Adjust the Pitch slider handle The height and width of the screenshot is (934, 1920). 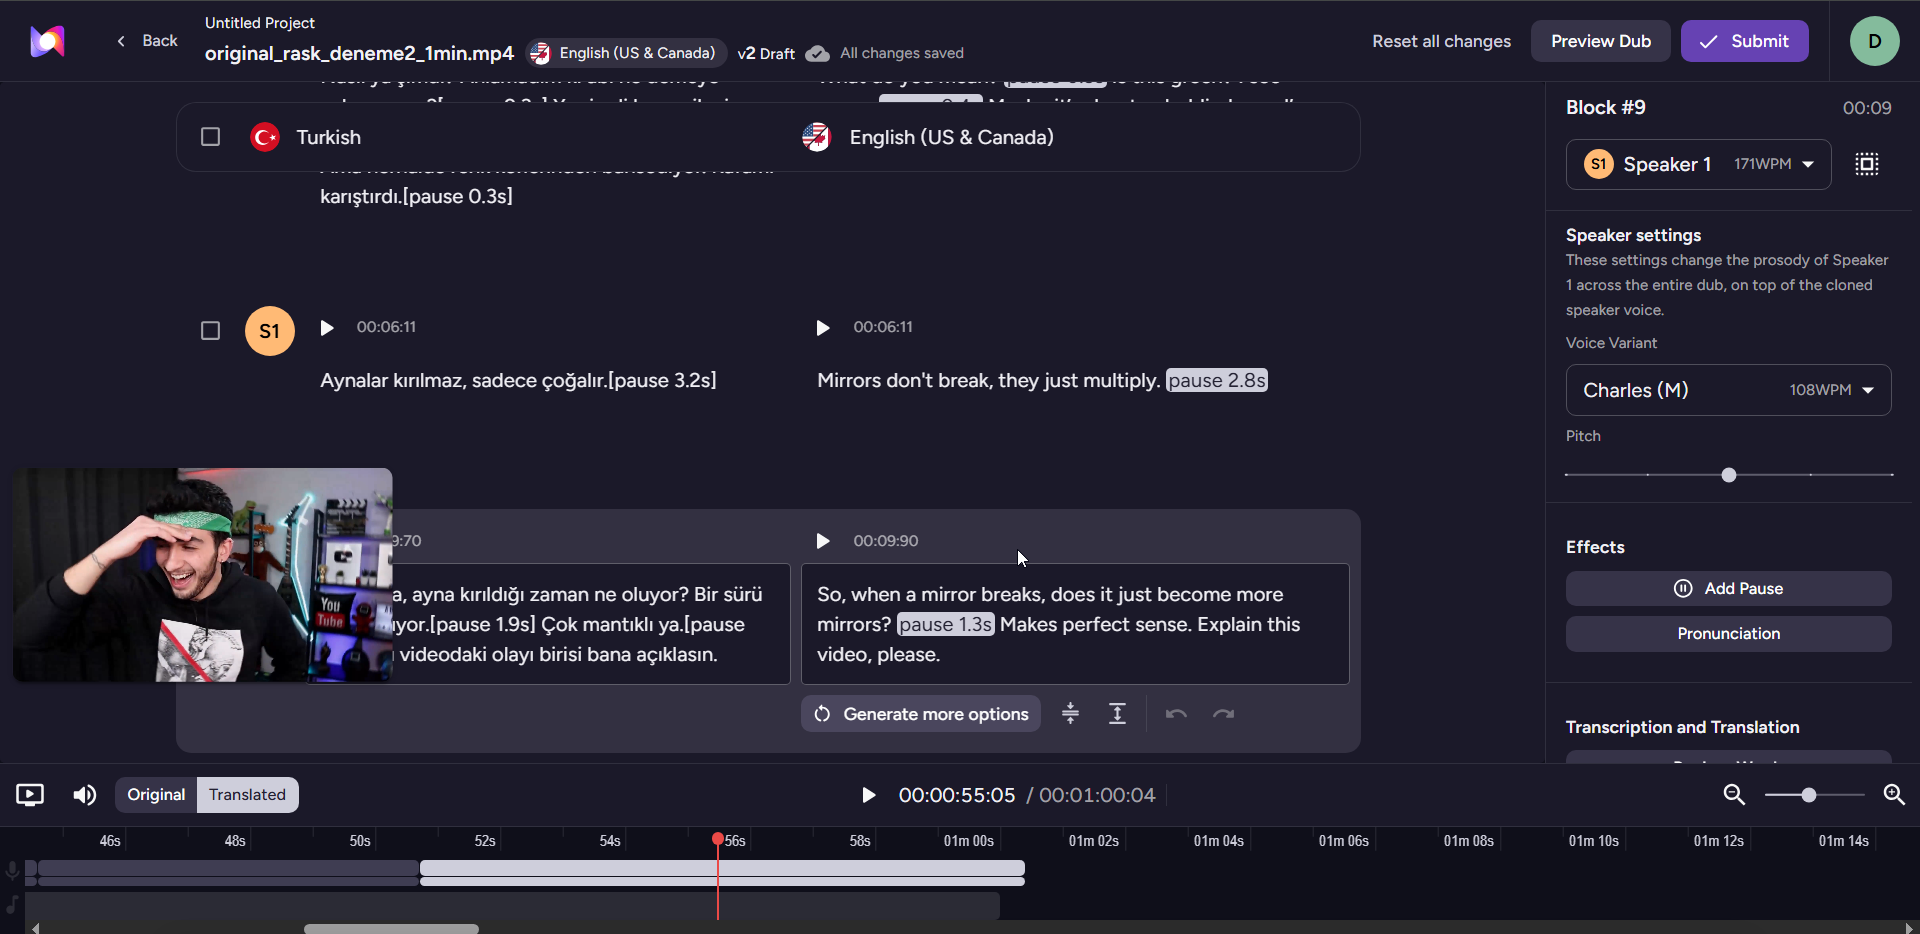tap(1729, 476)
